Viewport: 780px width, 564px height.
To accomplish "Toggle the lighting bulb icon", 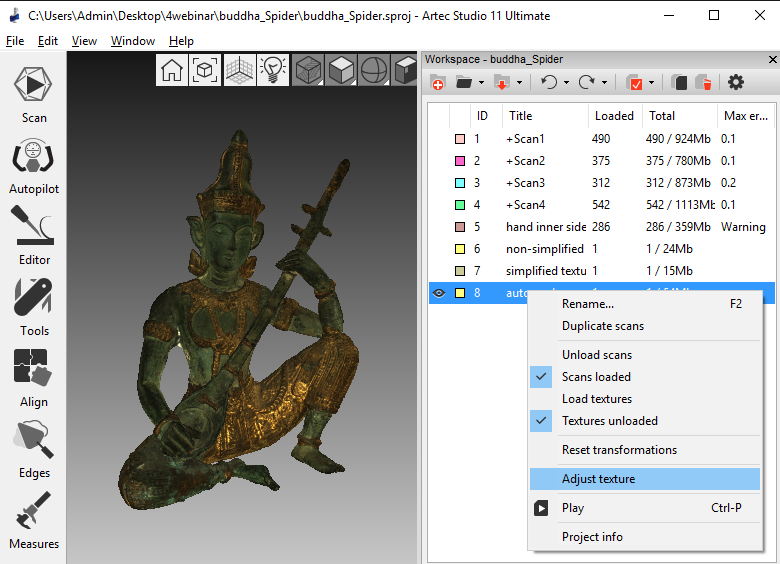I will point(273,70).
